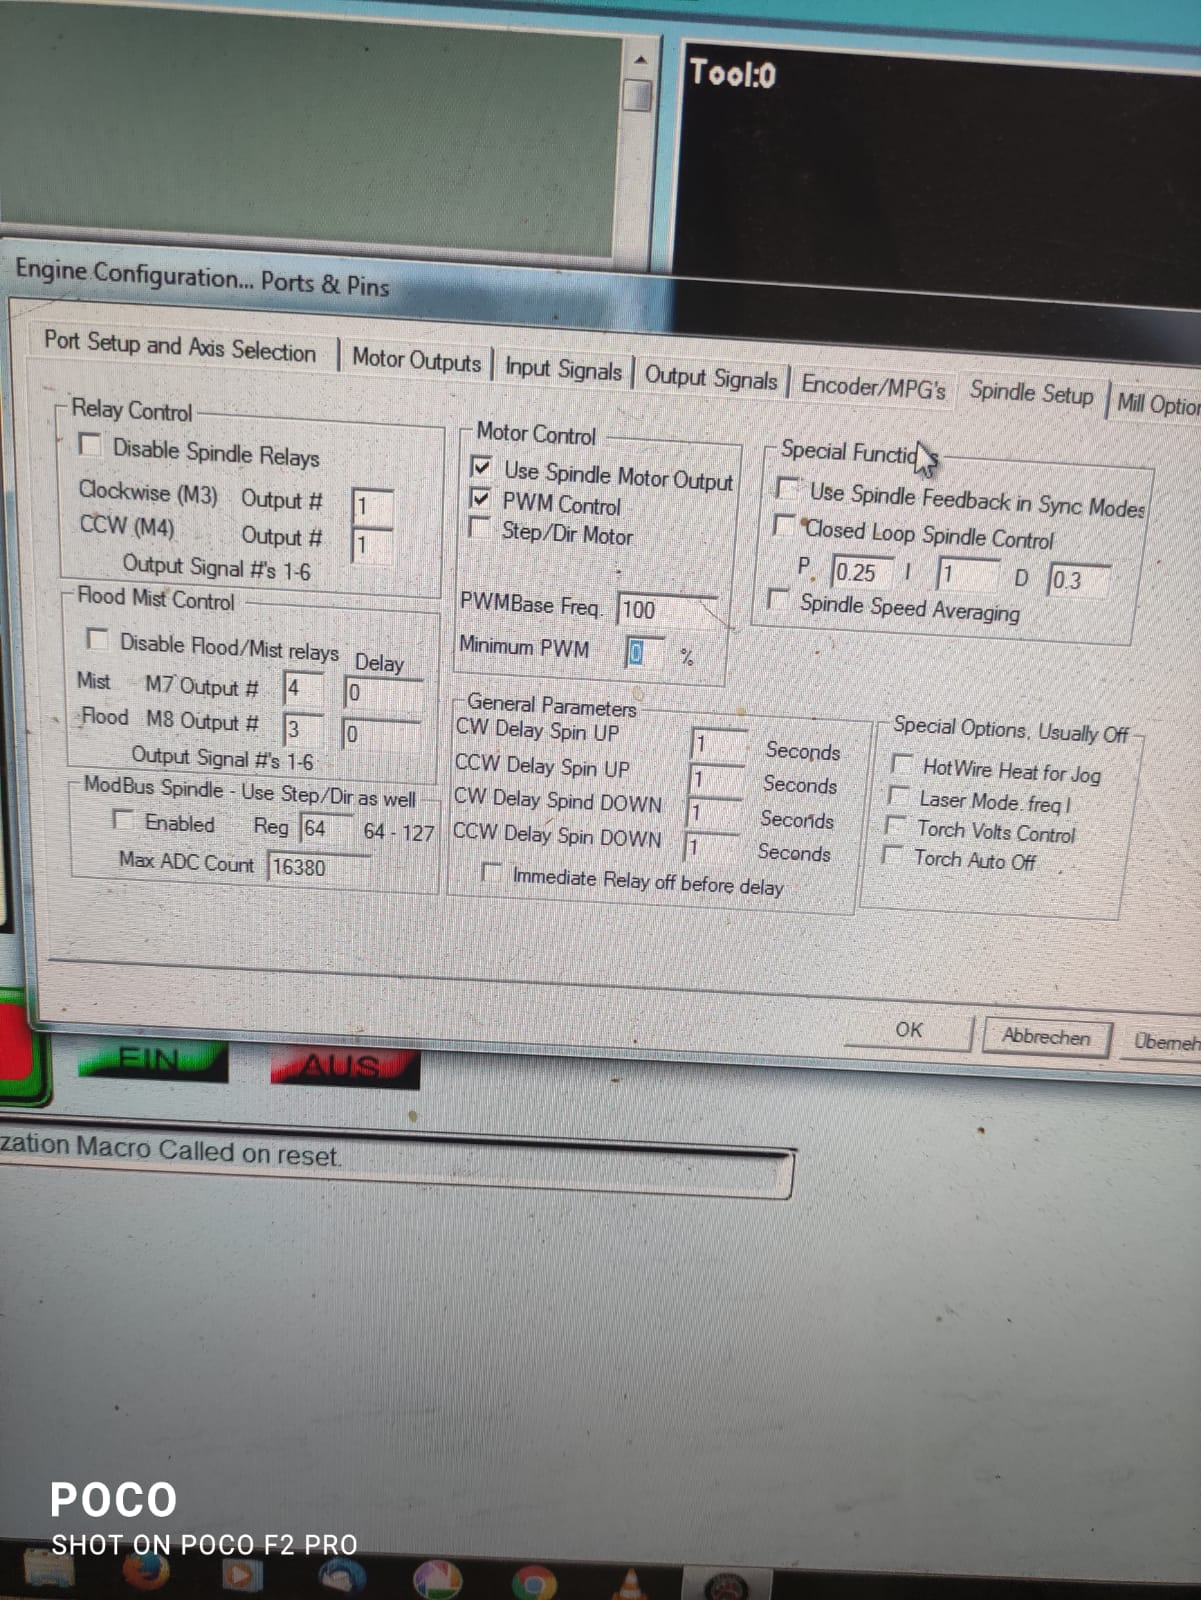This screenshot has width=1201, height=1600.
Task: Confirm the dialog with OK
Action: pos(909,1030)
